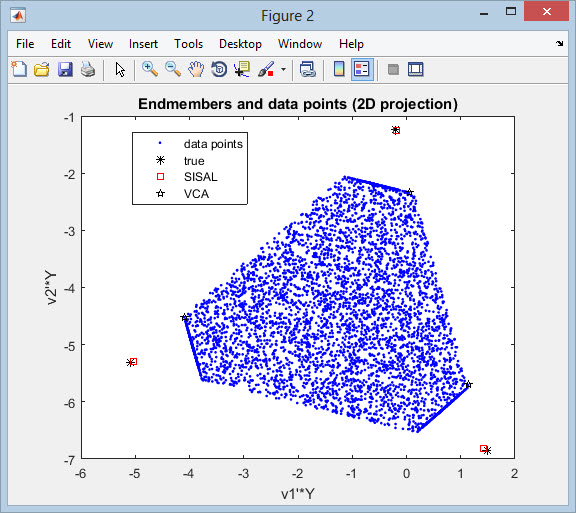Screen dimensions: 576x513
Task: Select the Edit Plot arrow tool
Action: pos(120,69)
